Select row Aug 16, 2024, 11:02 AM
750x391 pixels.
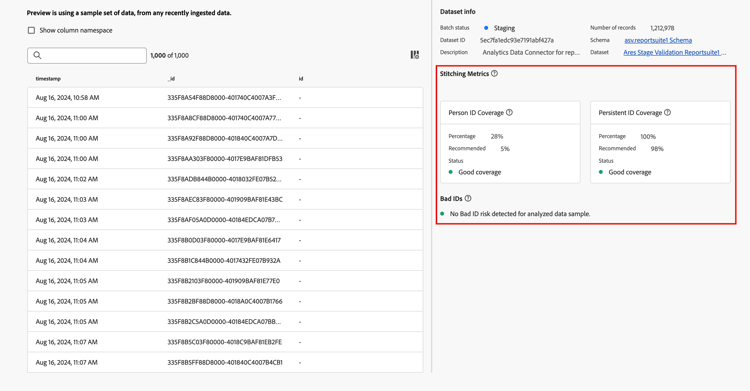click(225, 179)
